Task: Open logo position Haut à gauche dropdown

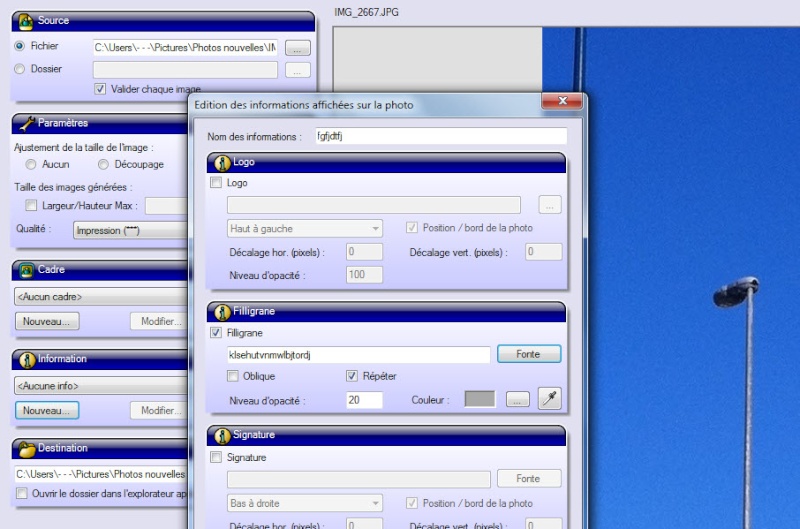Action: 305,229
